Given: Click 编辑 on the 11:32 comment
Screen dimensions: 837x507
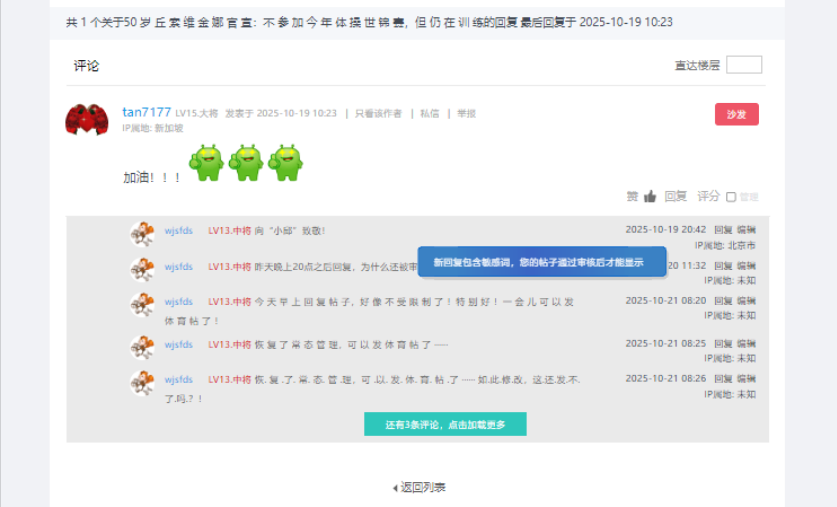Looking at the screenshot, I should tap(746, 265).
